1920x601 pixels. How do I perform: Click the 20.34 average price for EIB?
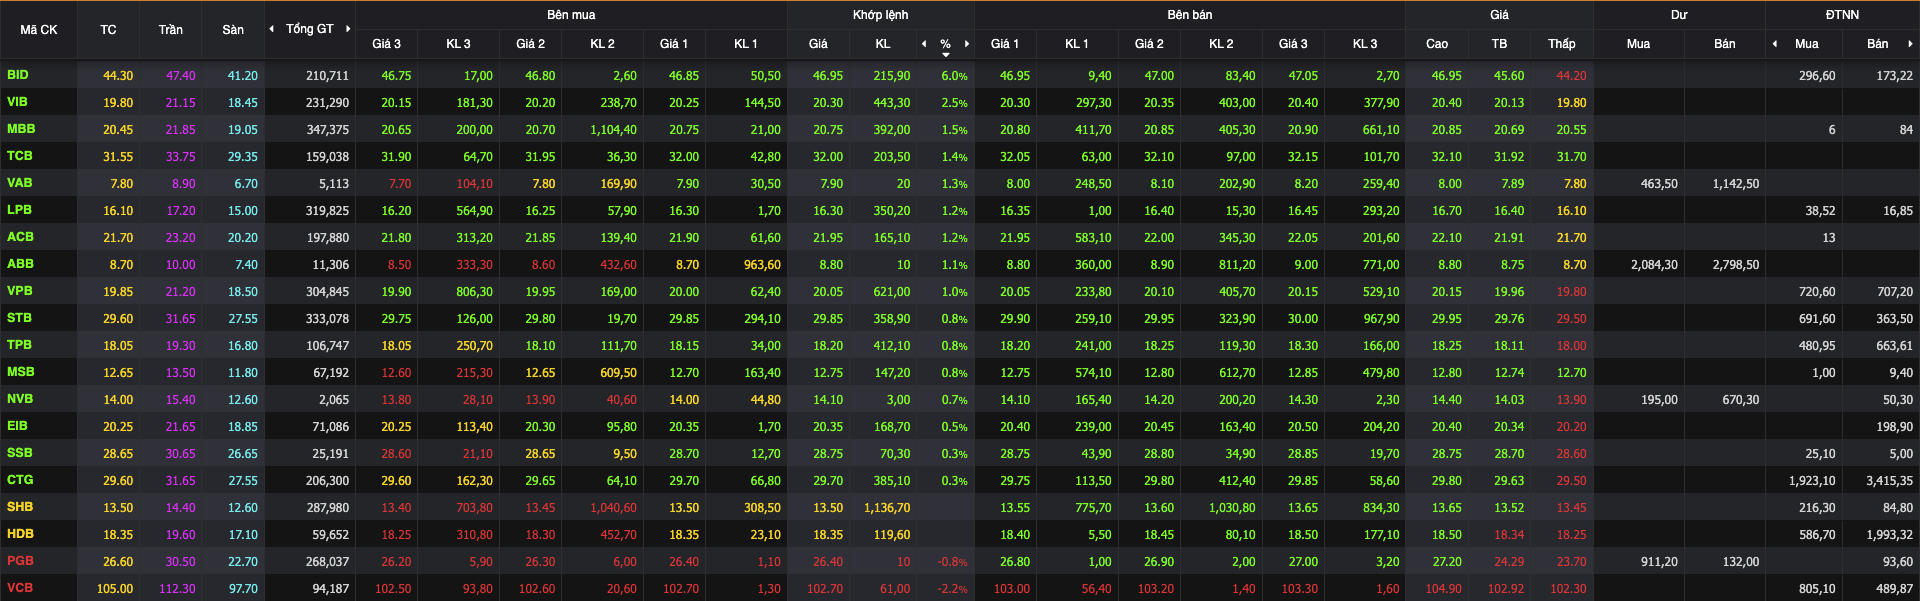pyautogui.click(x=1509, y=427)
